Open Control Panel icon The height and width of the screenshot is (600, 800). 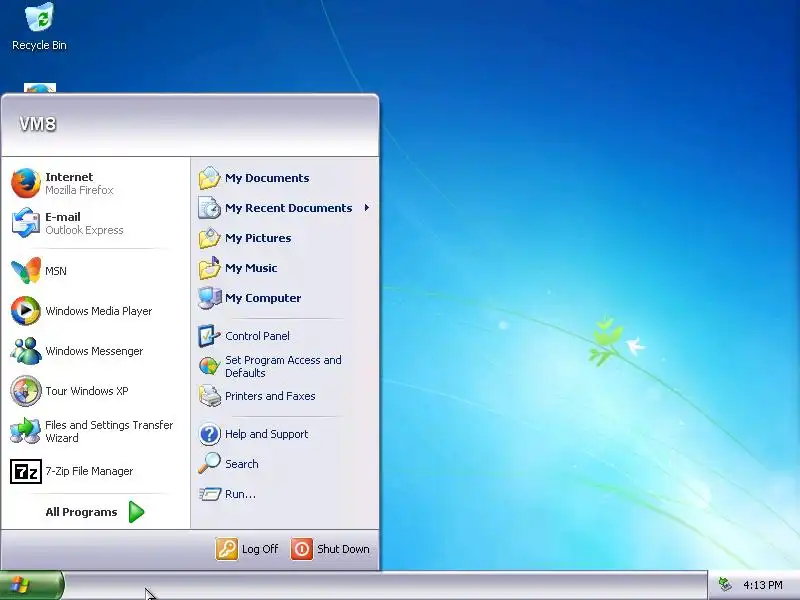coord(209,336)
